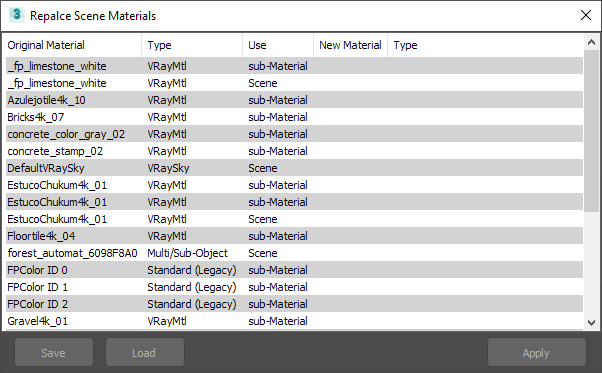Screen dimensions: 602x373
Task: Select the forest_automat_6098F8A0 row
Action: (x=294, y=253)
